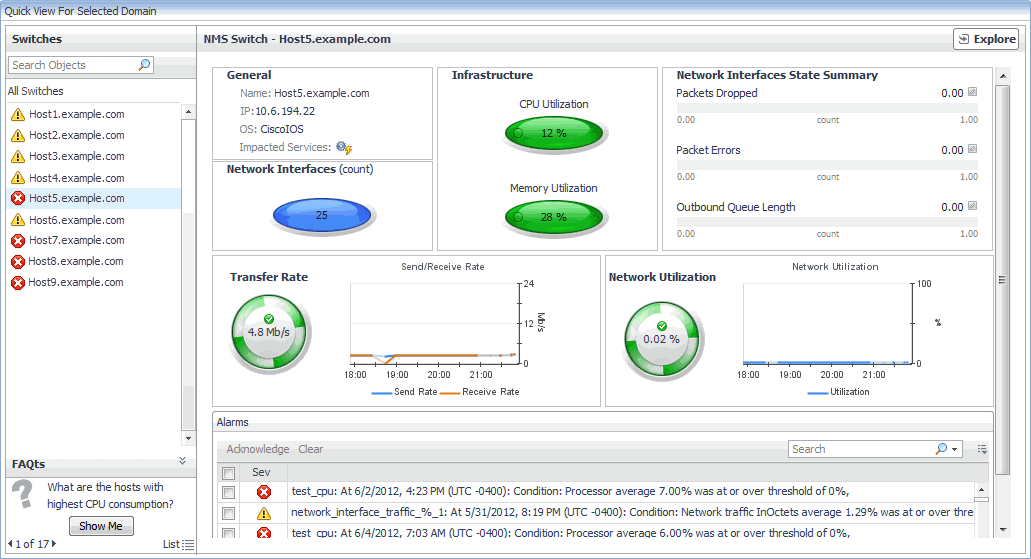The height and width of the screenshot is (559, 1031).
Task: Check the select-all alarms header checkbox
Action: (228, 473)
